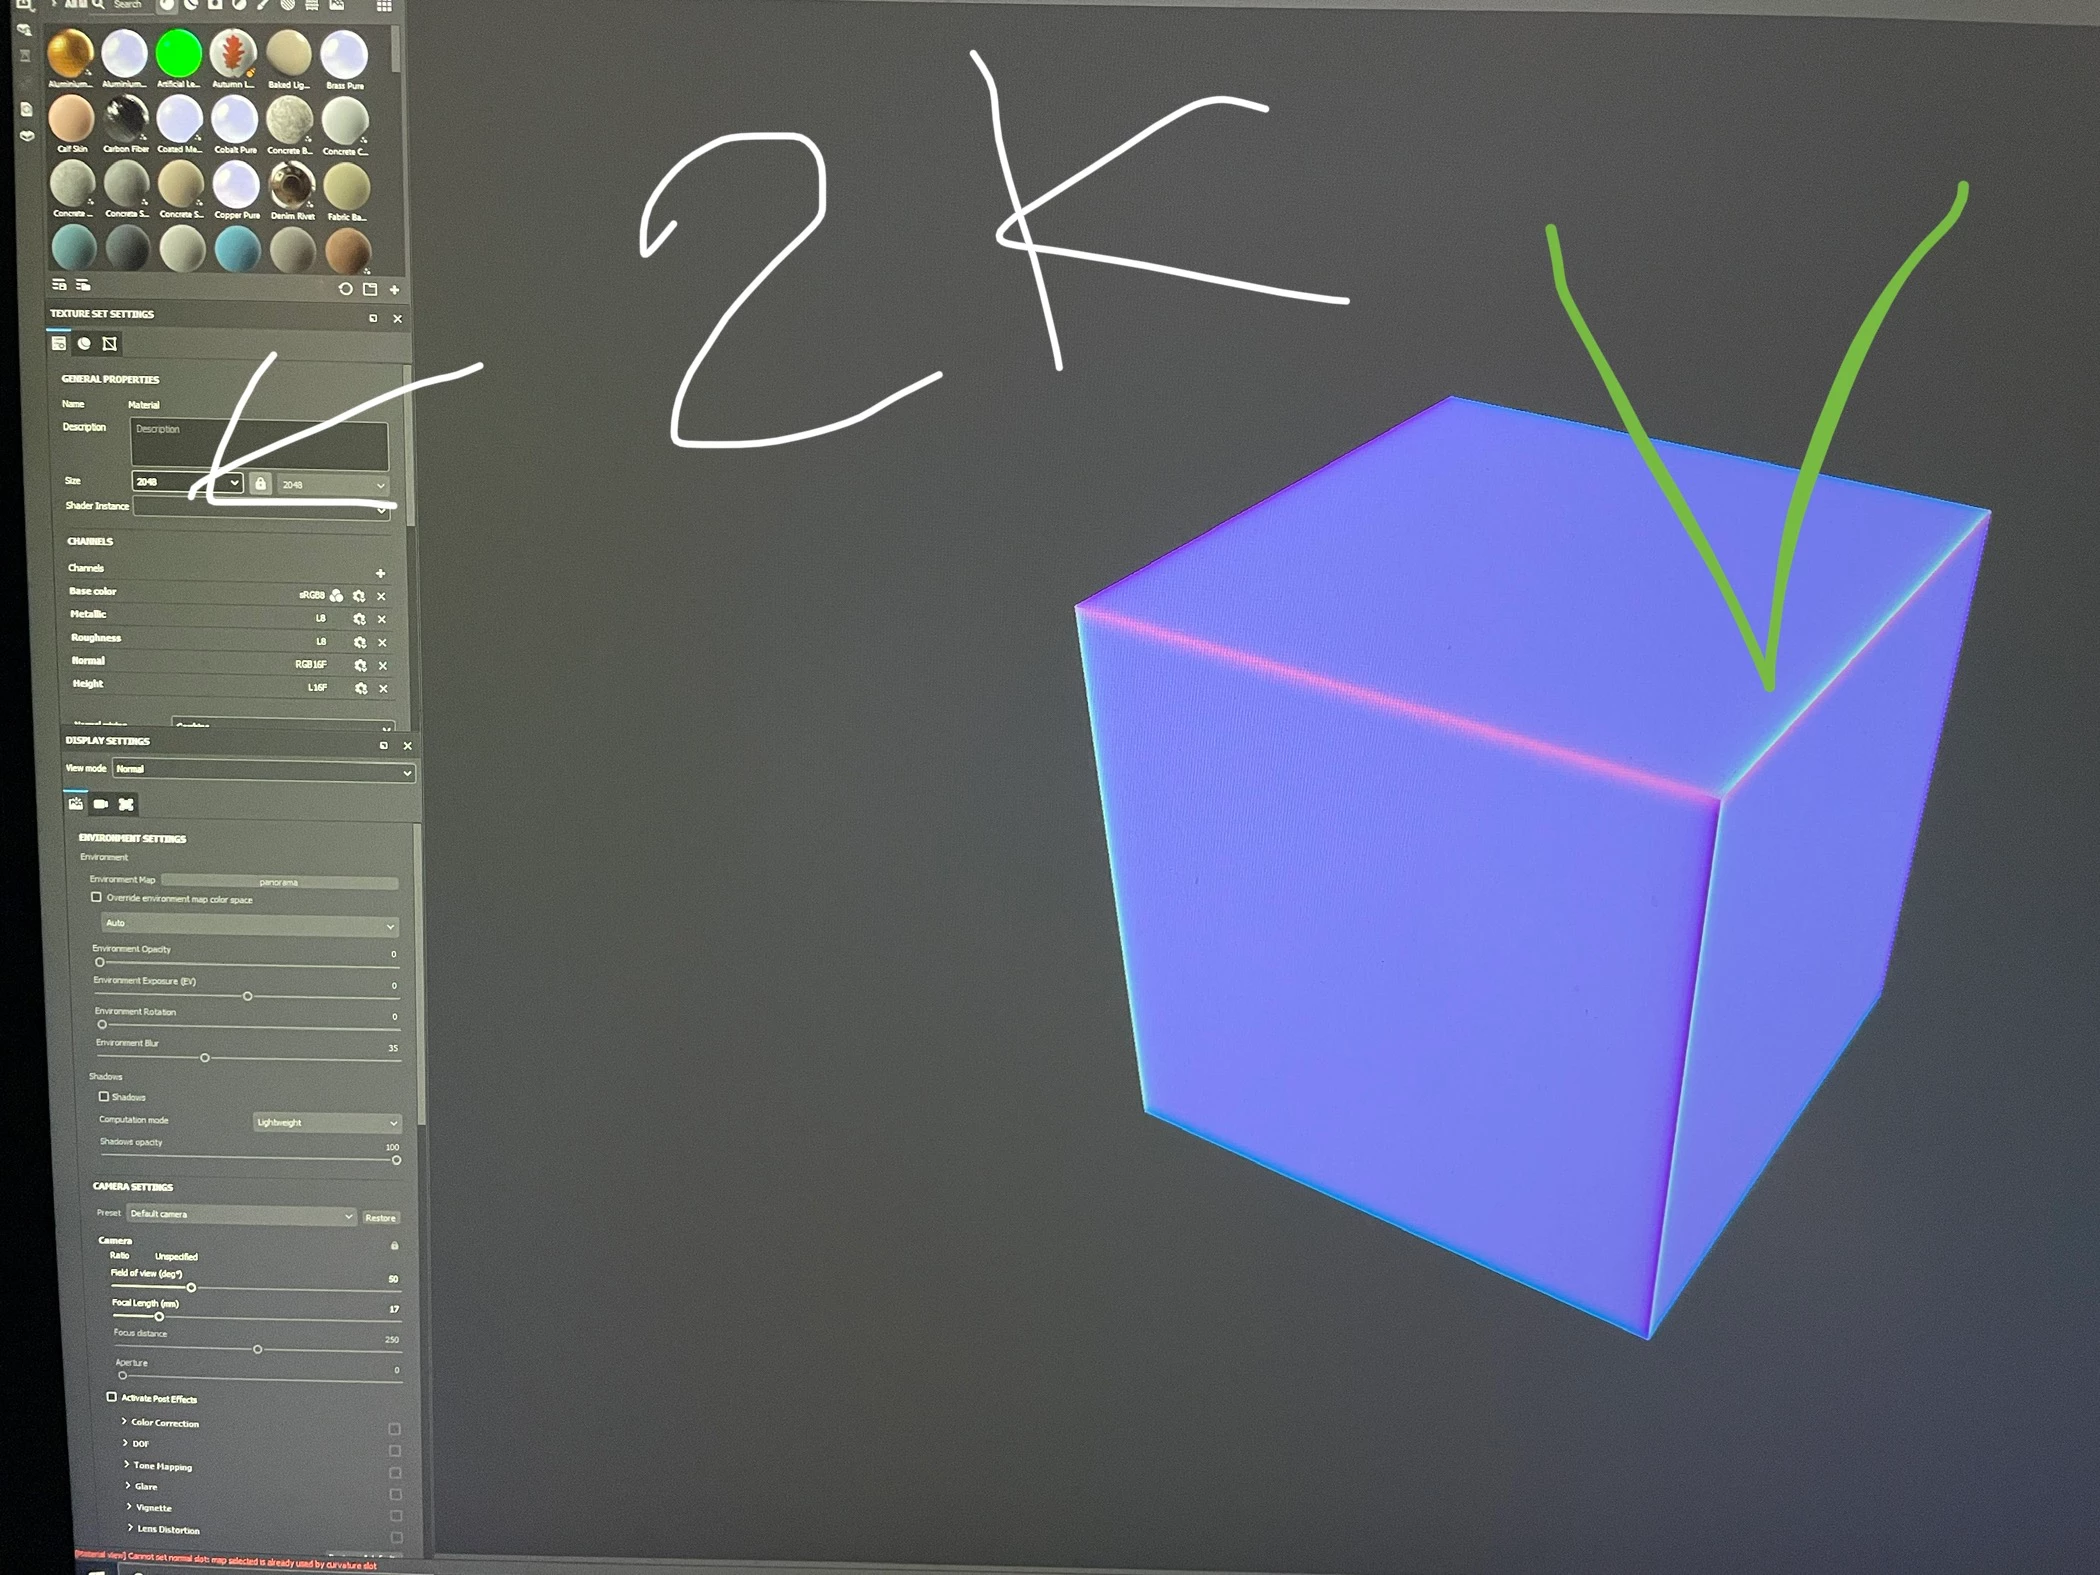Image resolution: width=2100 pixels, height=1575 pixels.
Task: Expand the Color Correction section
Action: 125,1421
